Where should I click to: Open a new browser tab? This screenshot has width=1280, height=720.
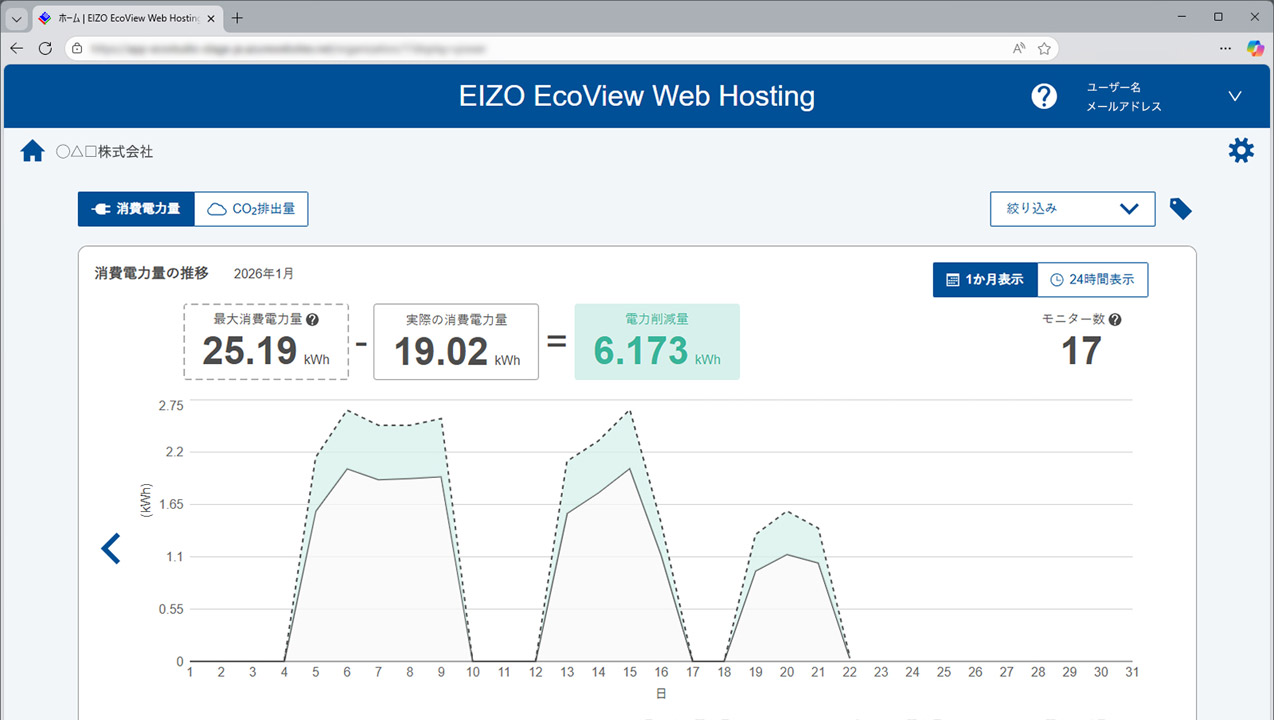pyautogui.click(x=236, y=17)
